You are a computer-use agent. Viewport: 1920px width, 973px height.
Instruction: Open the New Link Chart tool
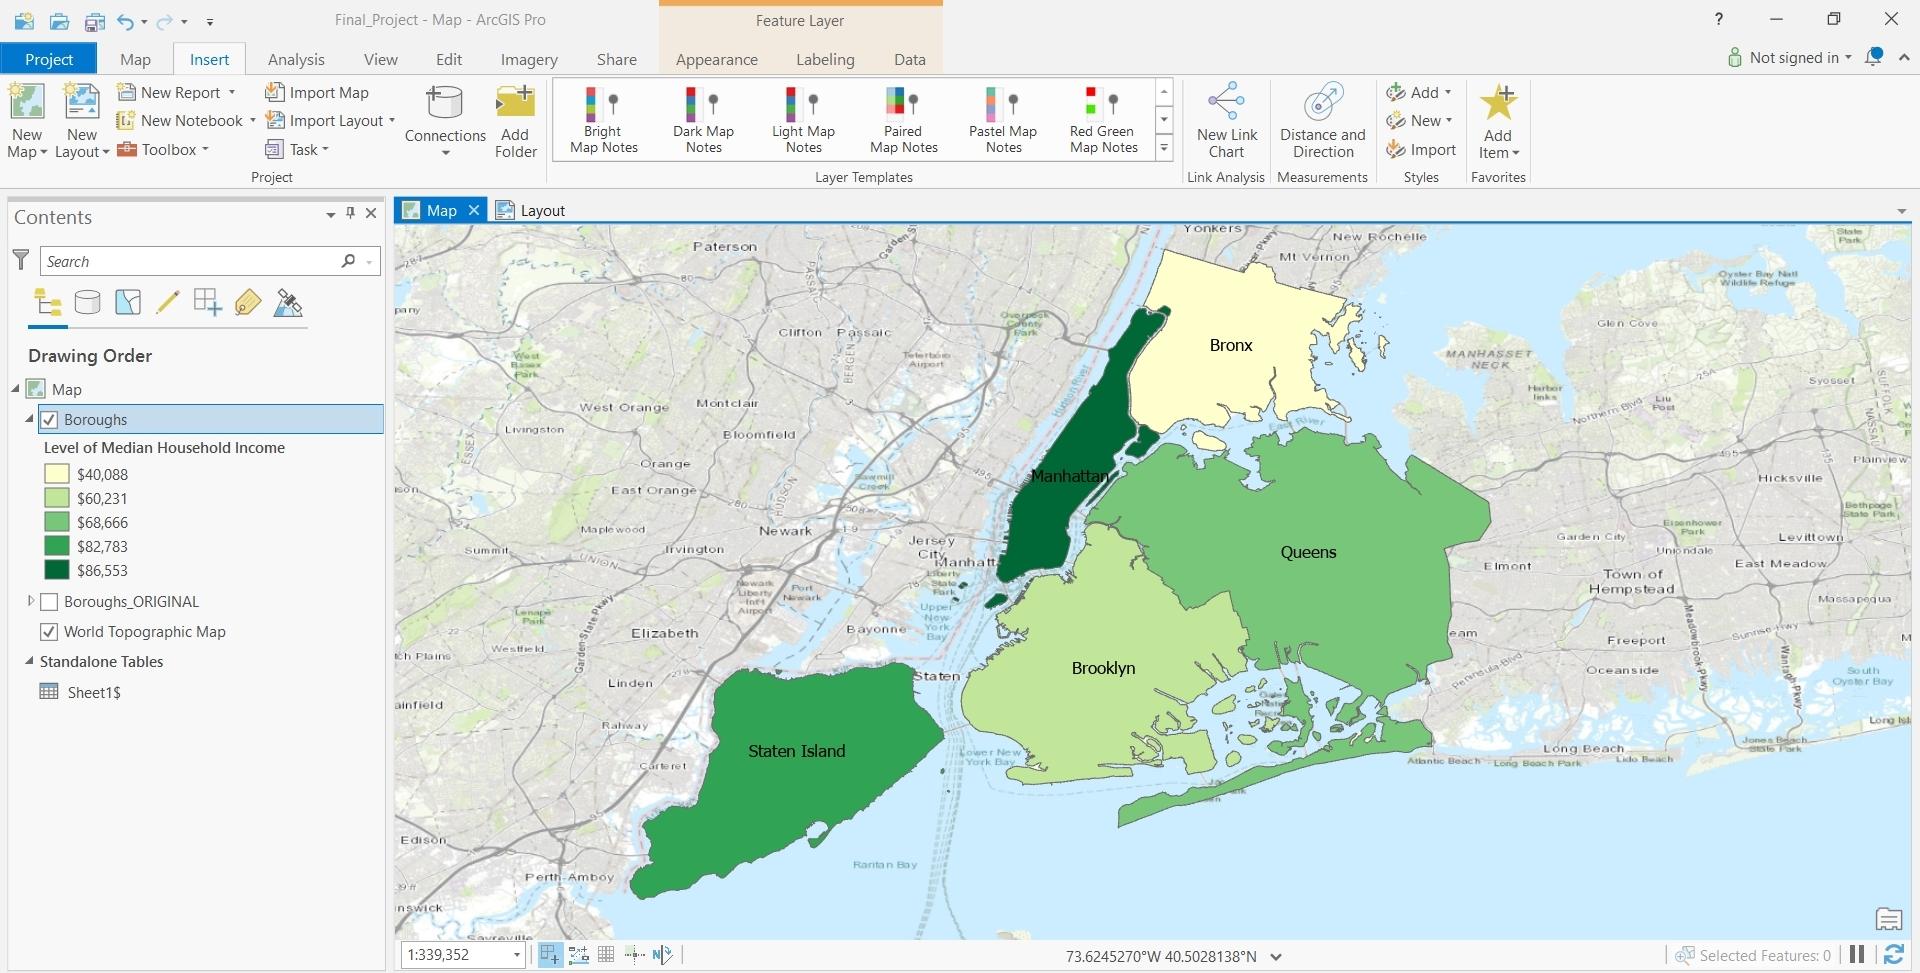click(x=1225, y=118)
